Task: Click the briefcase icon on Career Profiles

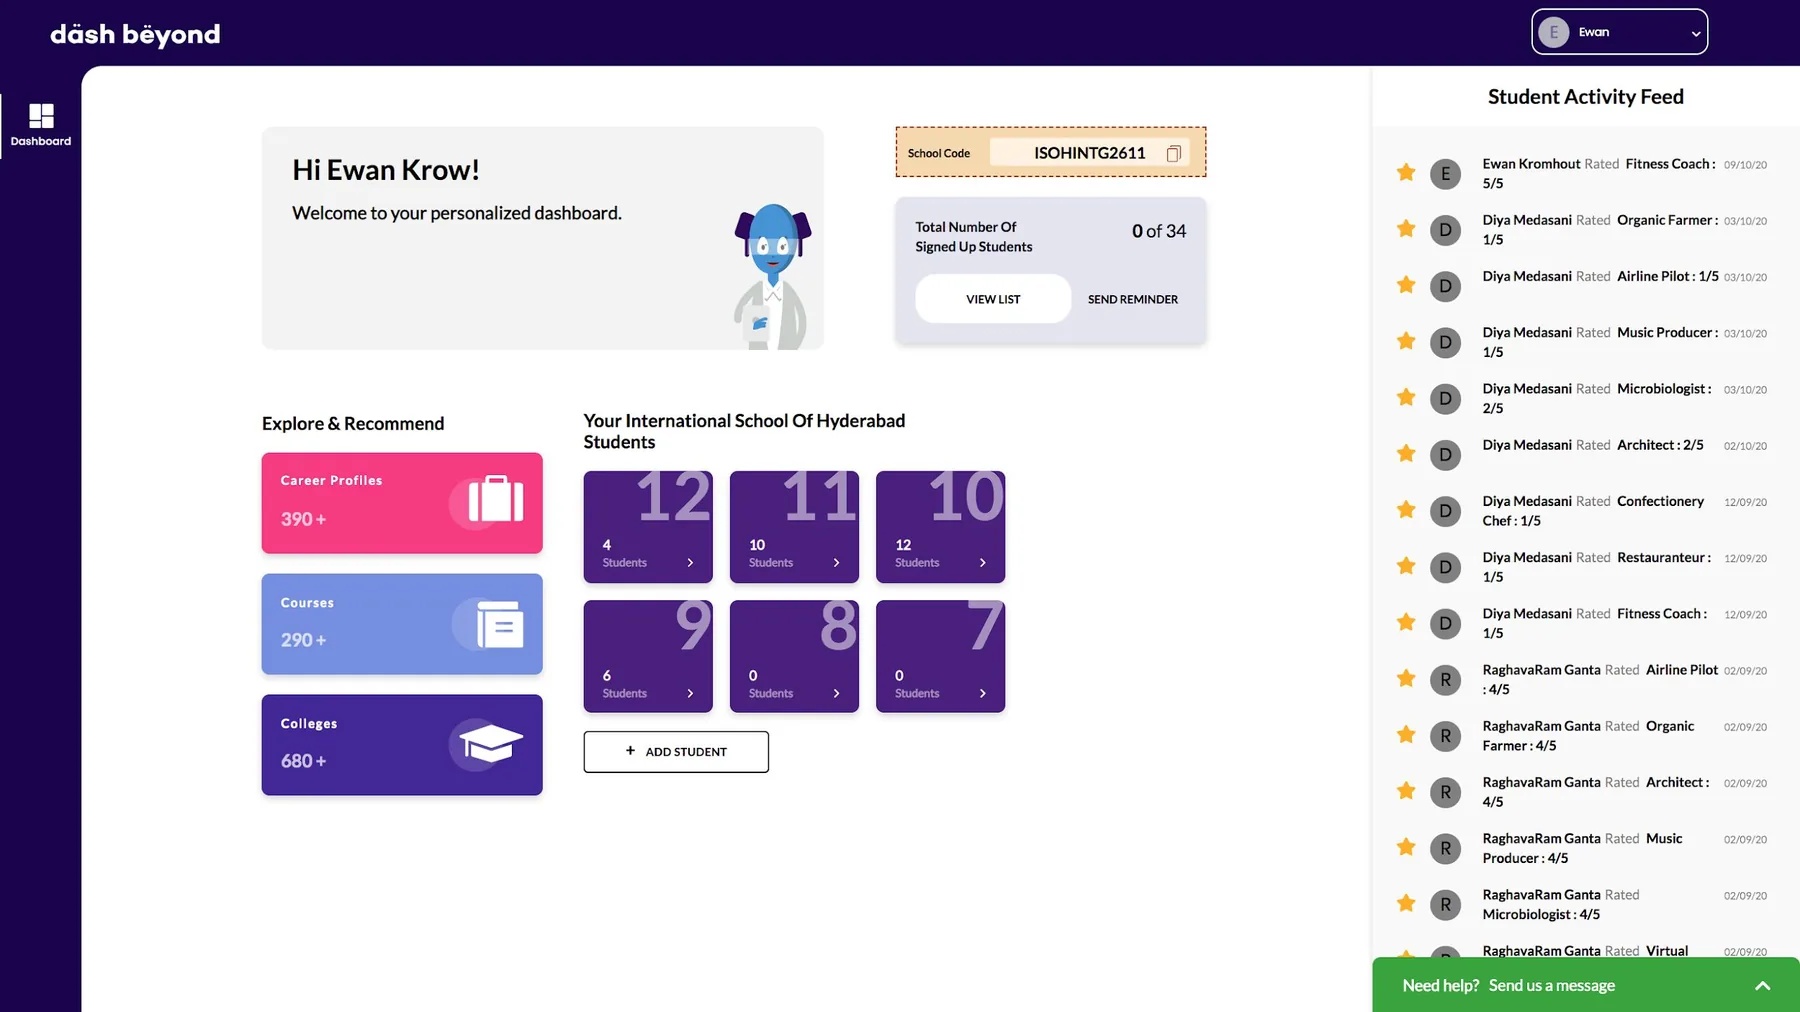Action: (496, 498)
